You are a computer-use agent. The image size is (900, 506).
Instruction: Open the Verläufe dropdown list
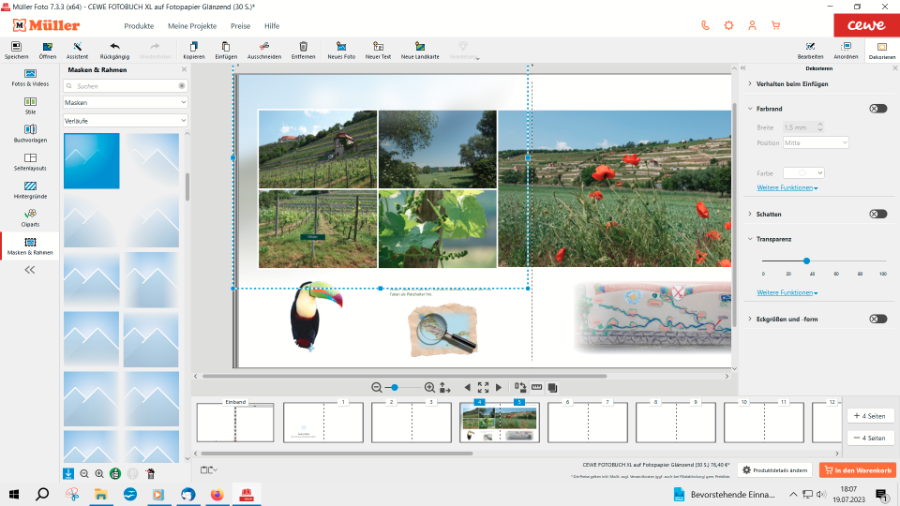click(125, 120)
